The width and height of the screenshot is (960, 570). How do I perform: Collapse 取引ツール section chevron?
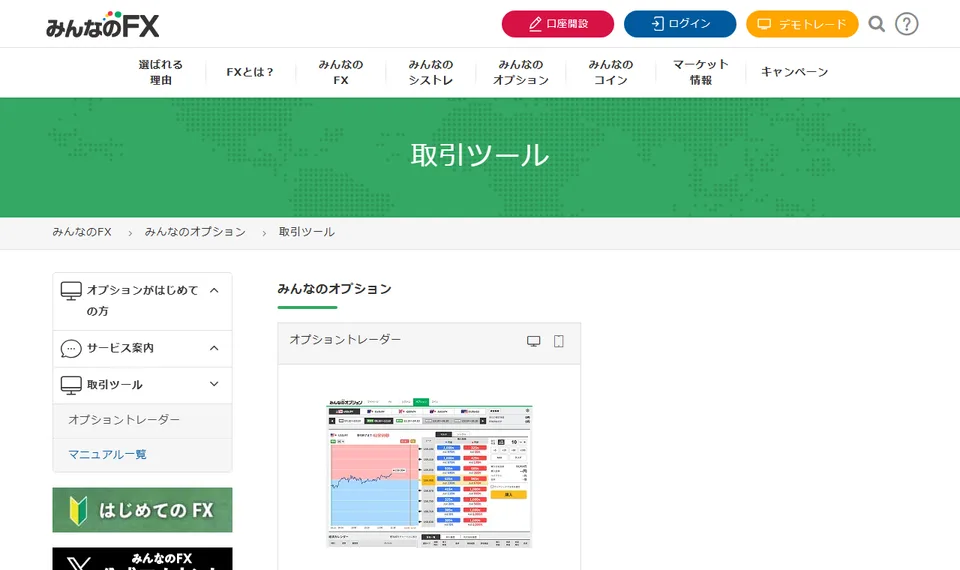click(x=214, y=384)
